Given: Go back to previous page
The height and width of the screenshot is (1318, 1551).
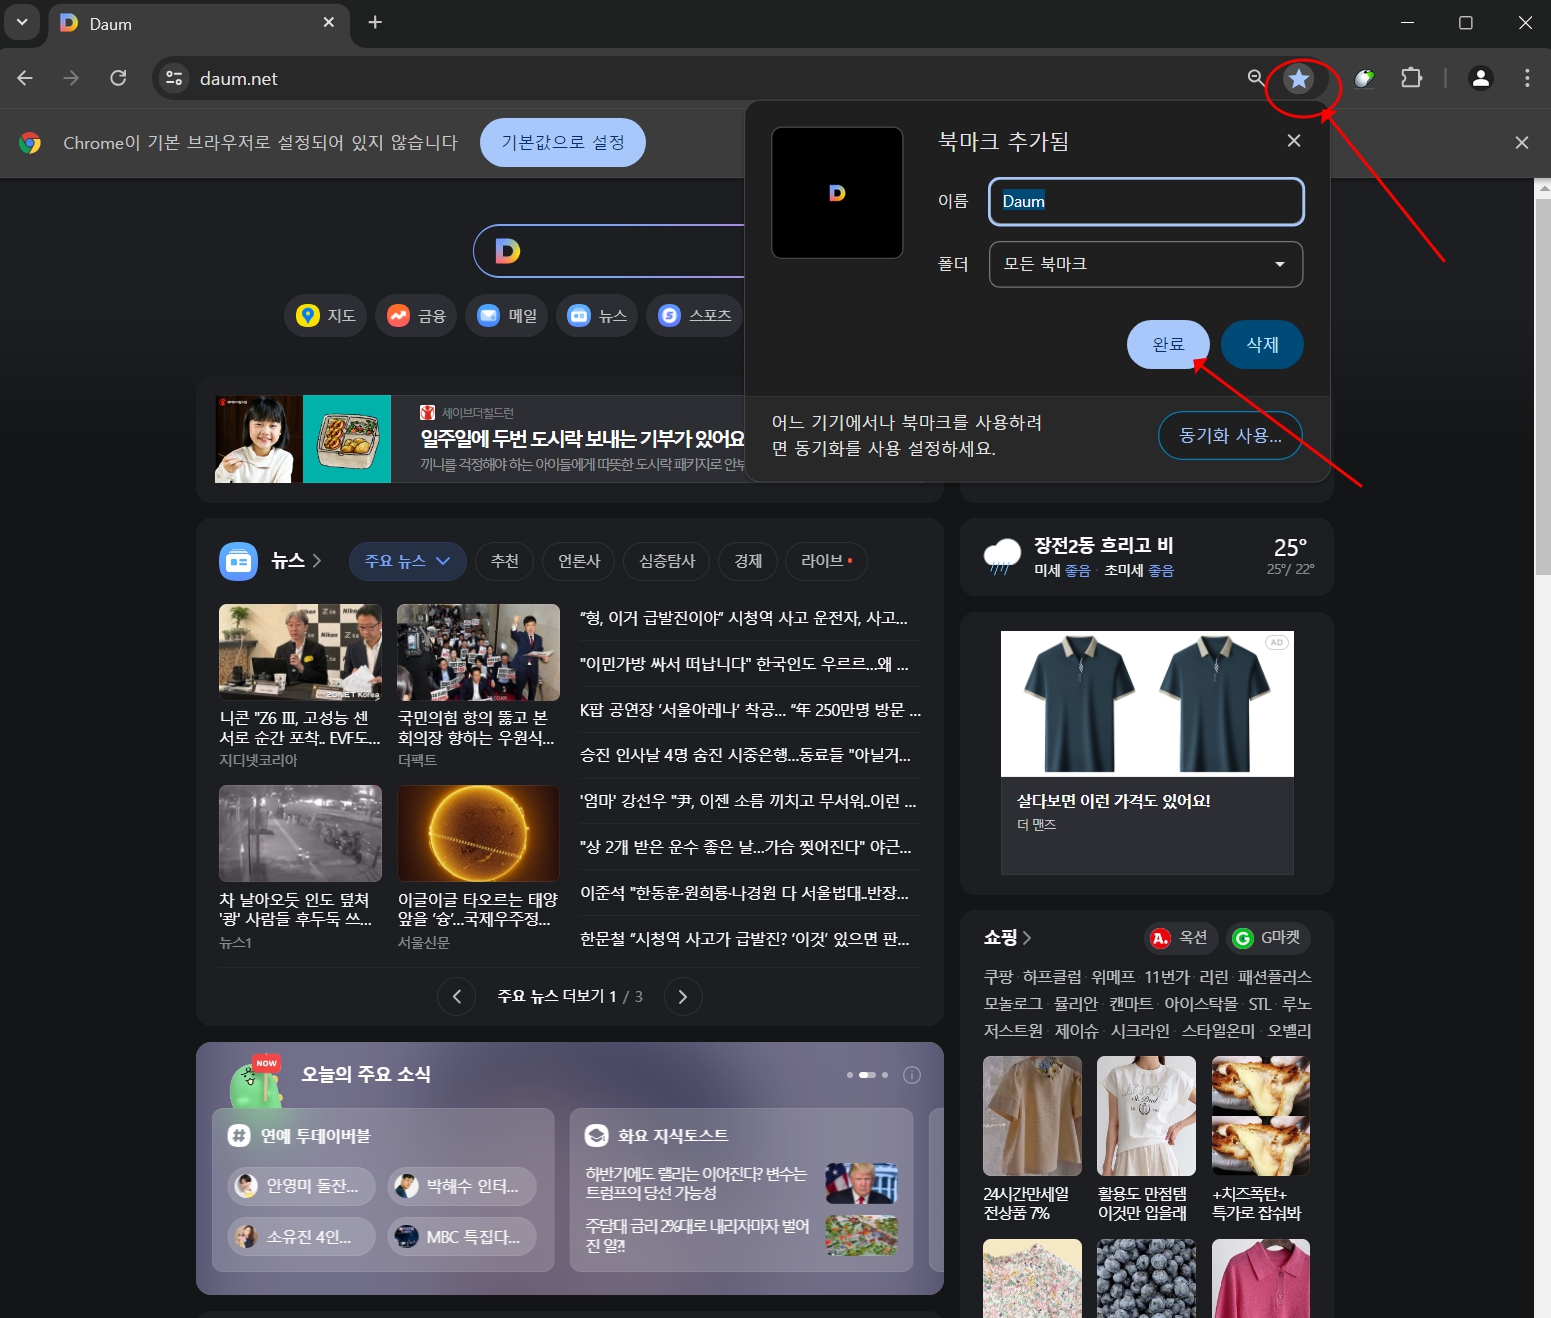Looking at the screenshot, I should click(x=25, y=78).
